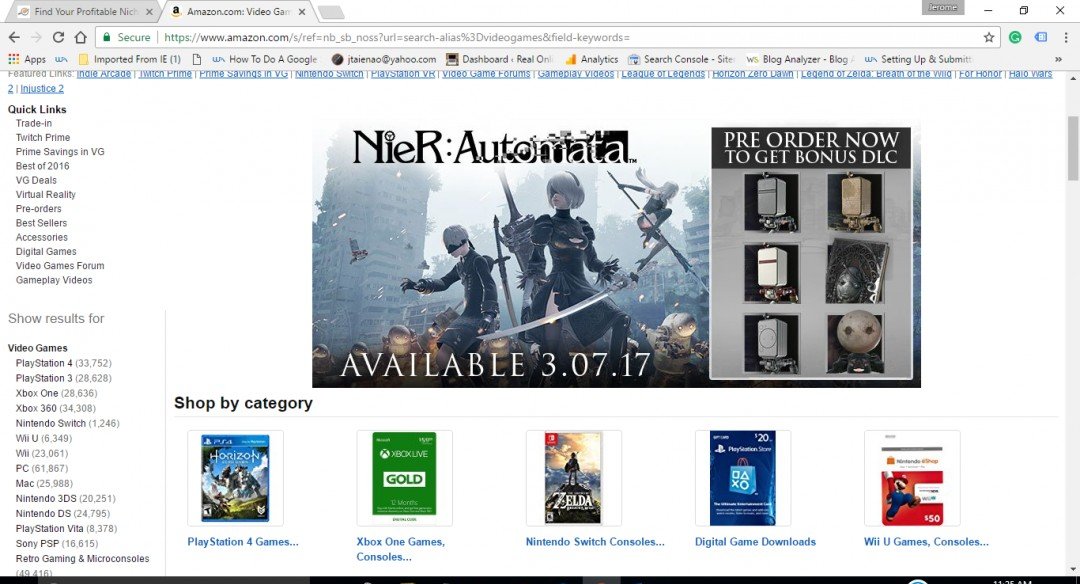The height and width of the screenshot is (584, 1080).
Task: Open the Nintendo Switch Consoles category link
Action: [595, 542]
